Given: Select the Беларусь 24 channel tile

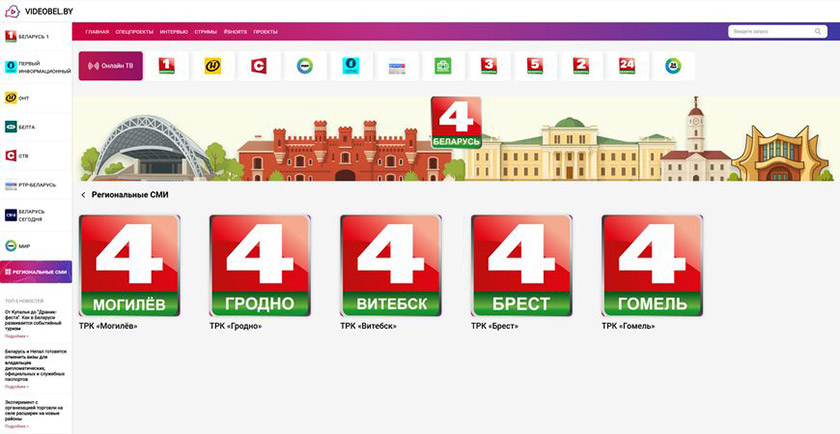Looking at the screenshot, I should 626,66.
